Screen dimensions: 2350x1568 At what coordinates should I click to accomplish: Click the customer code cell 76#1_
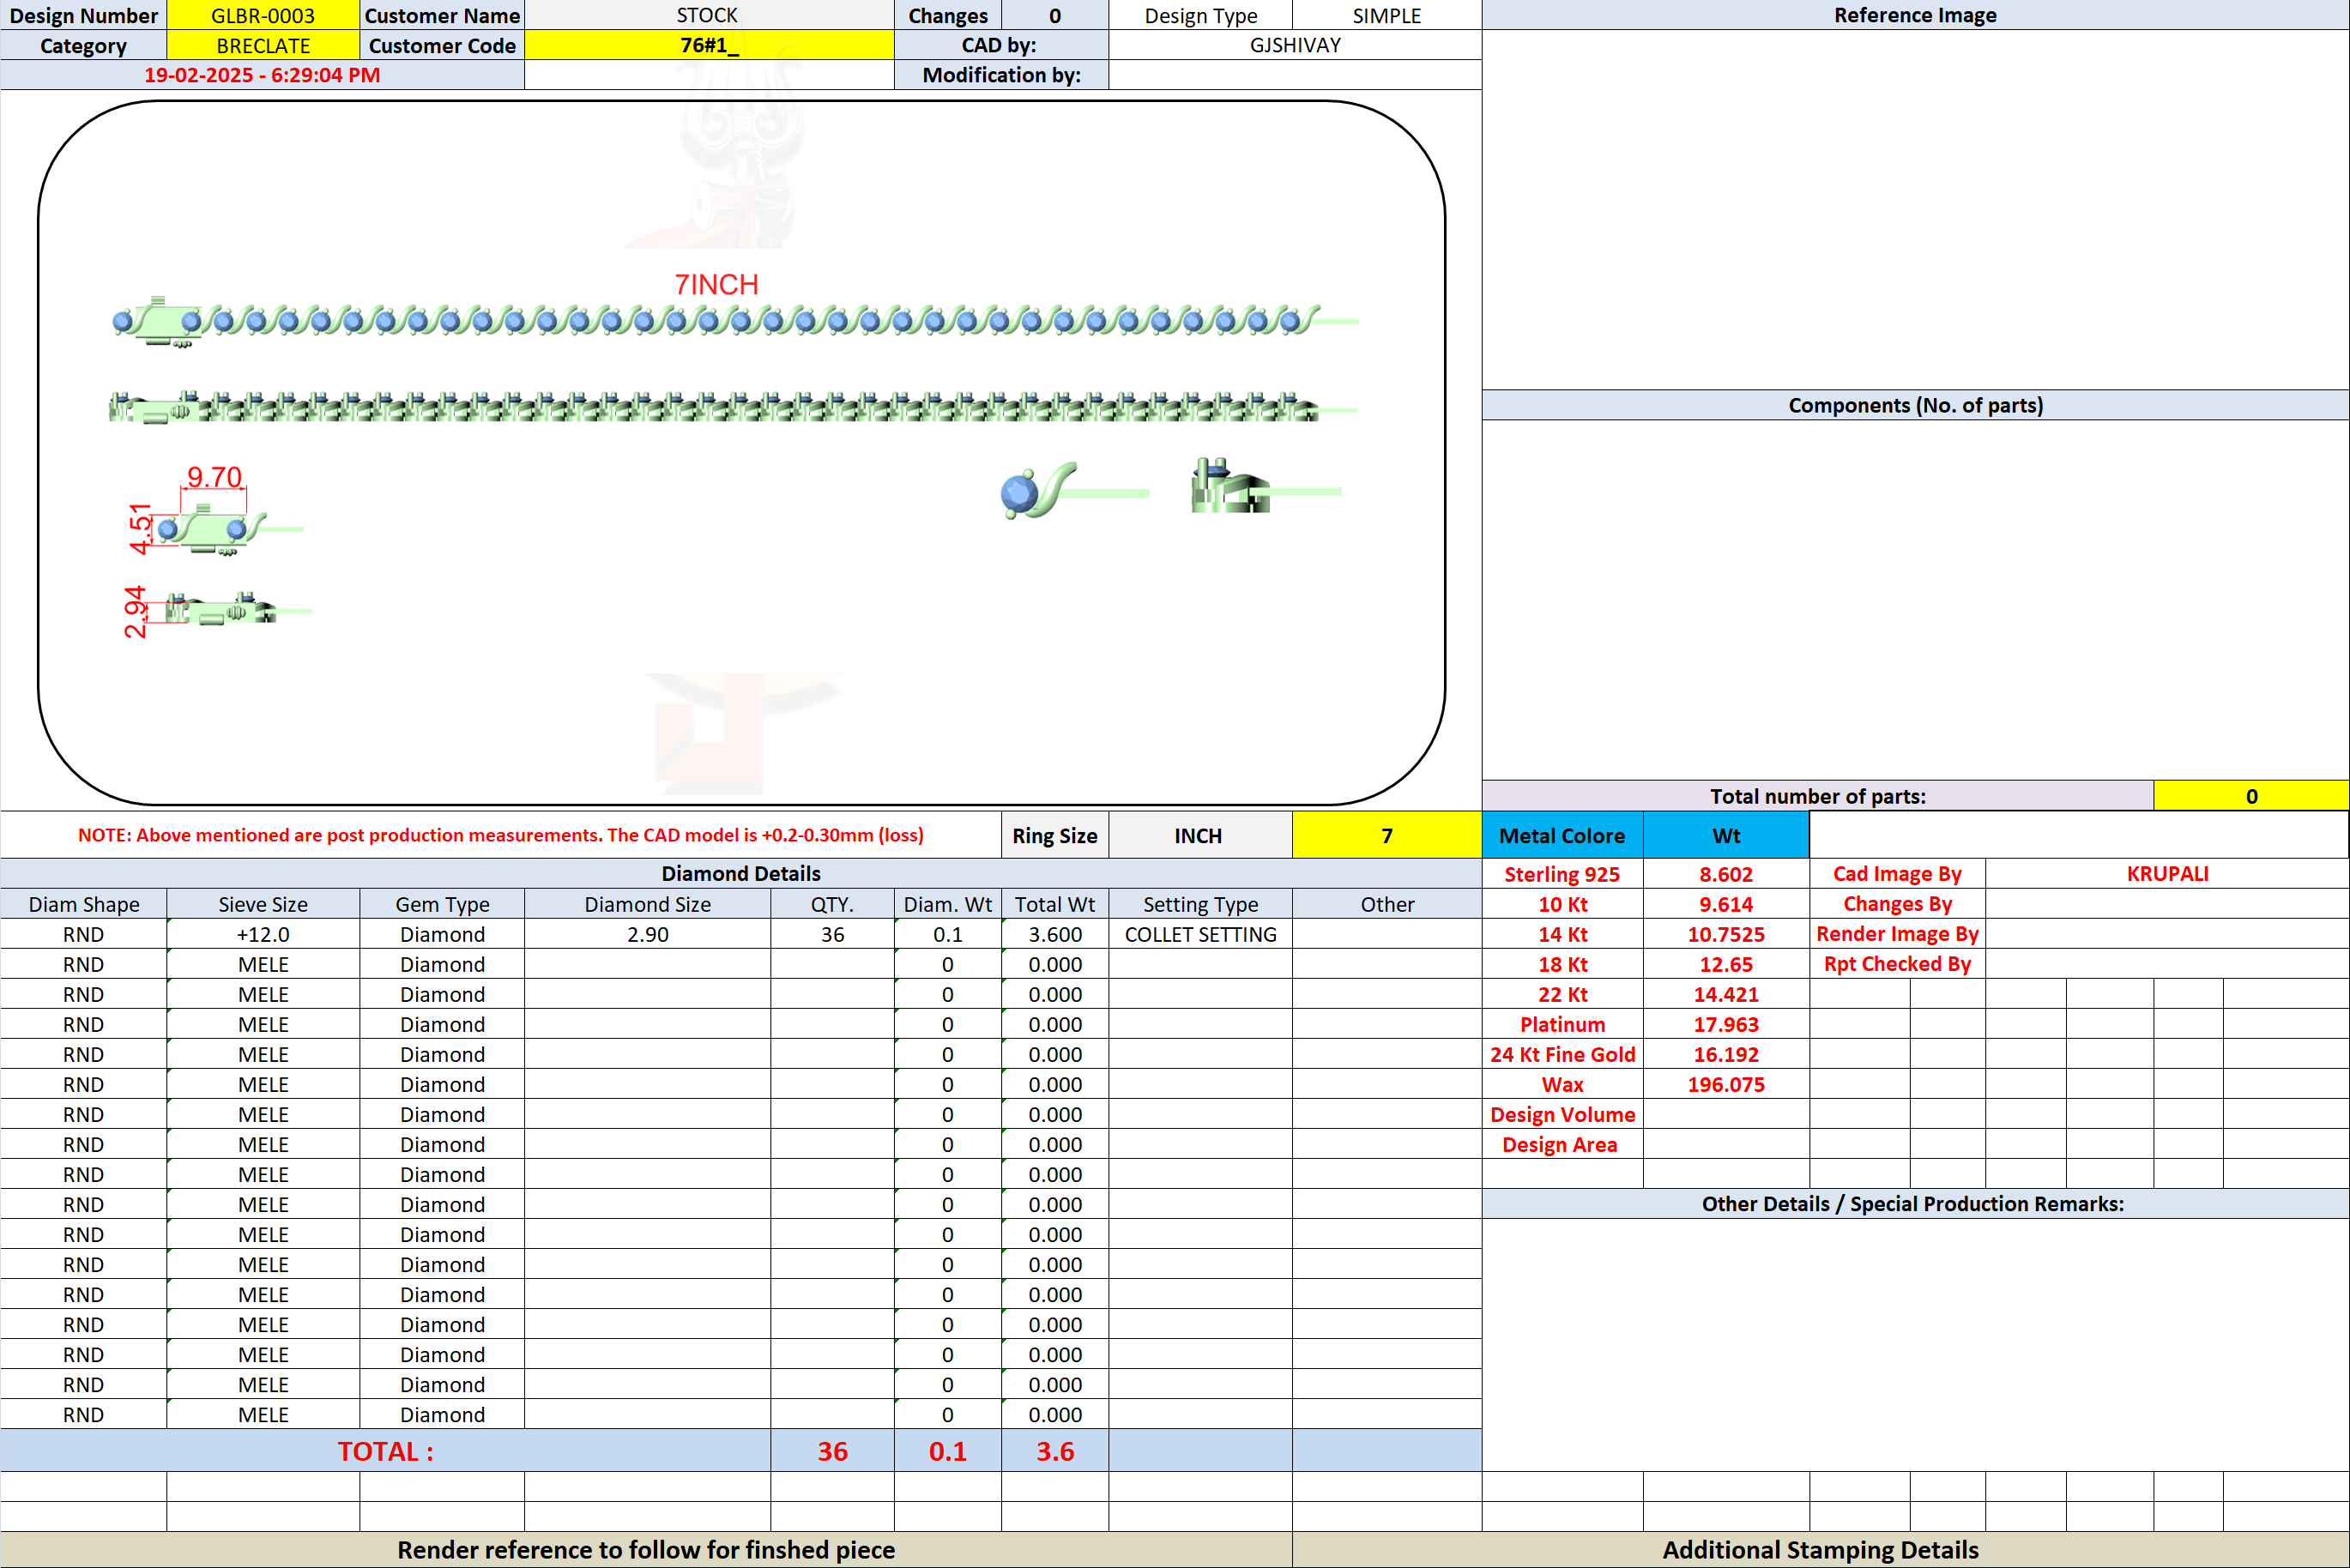tap(708, 45)
